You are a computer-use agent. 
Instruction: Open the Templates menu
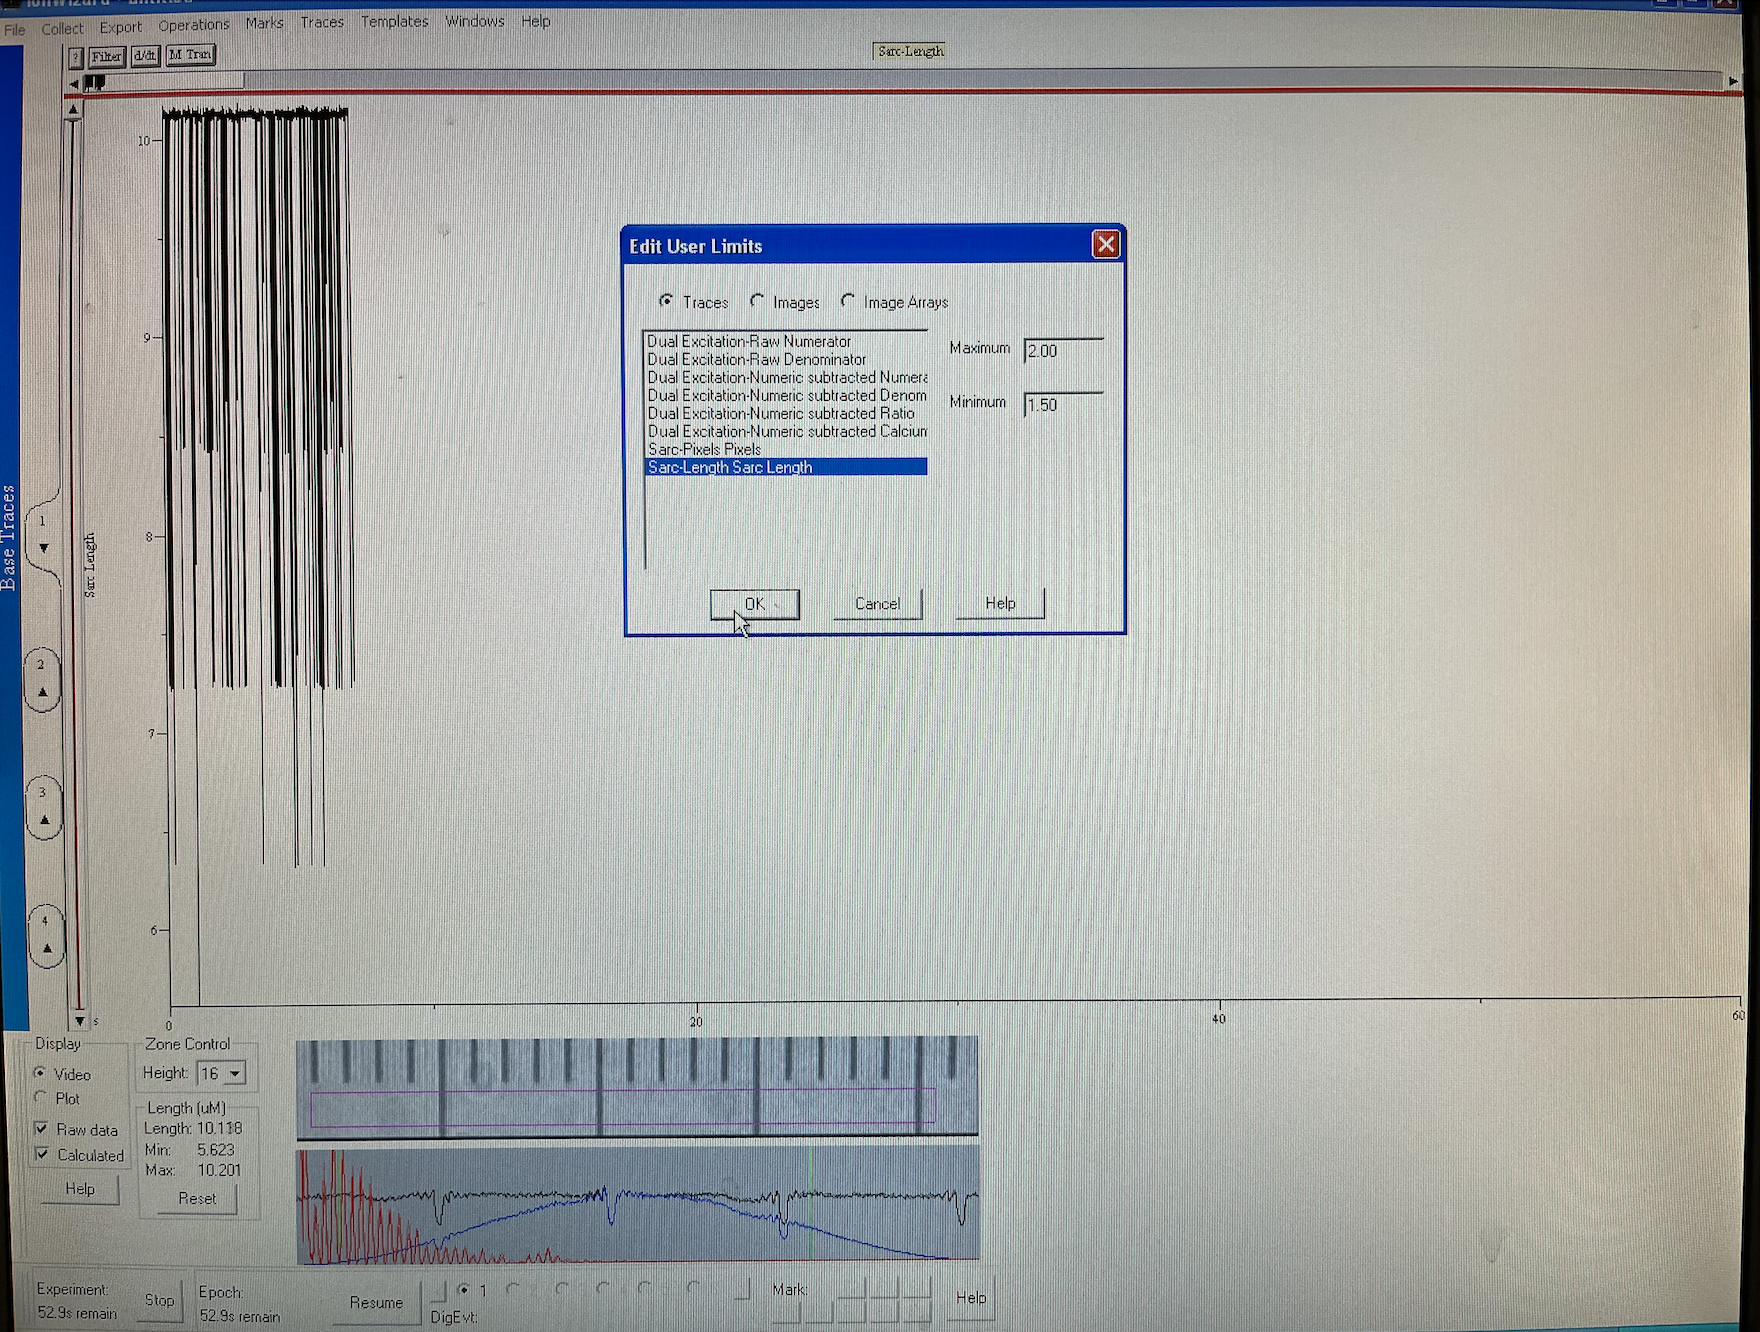[x=394, y=22]
